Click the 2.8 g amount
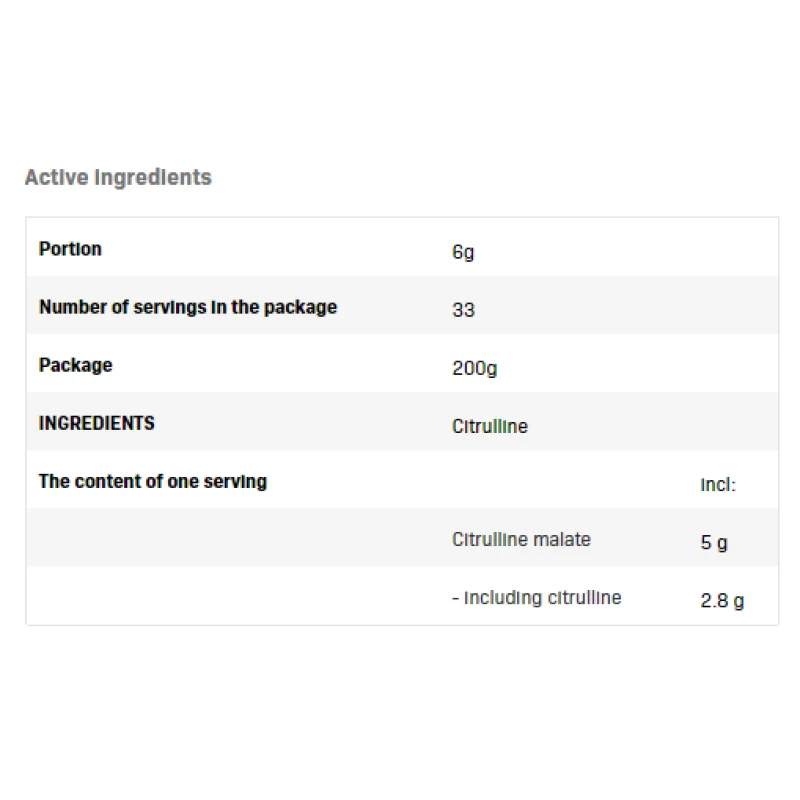The image size is (800, 800). [722, 601]
